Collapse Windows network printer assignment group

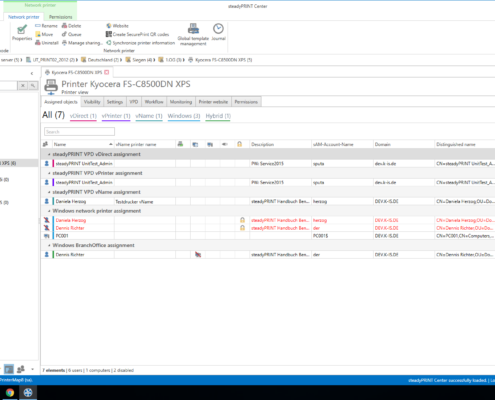pos(49,211)
